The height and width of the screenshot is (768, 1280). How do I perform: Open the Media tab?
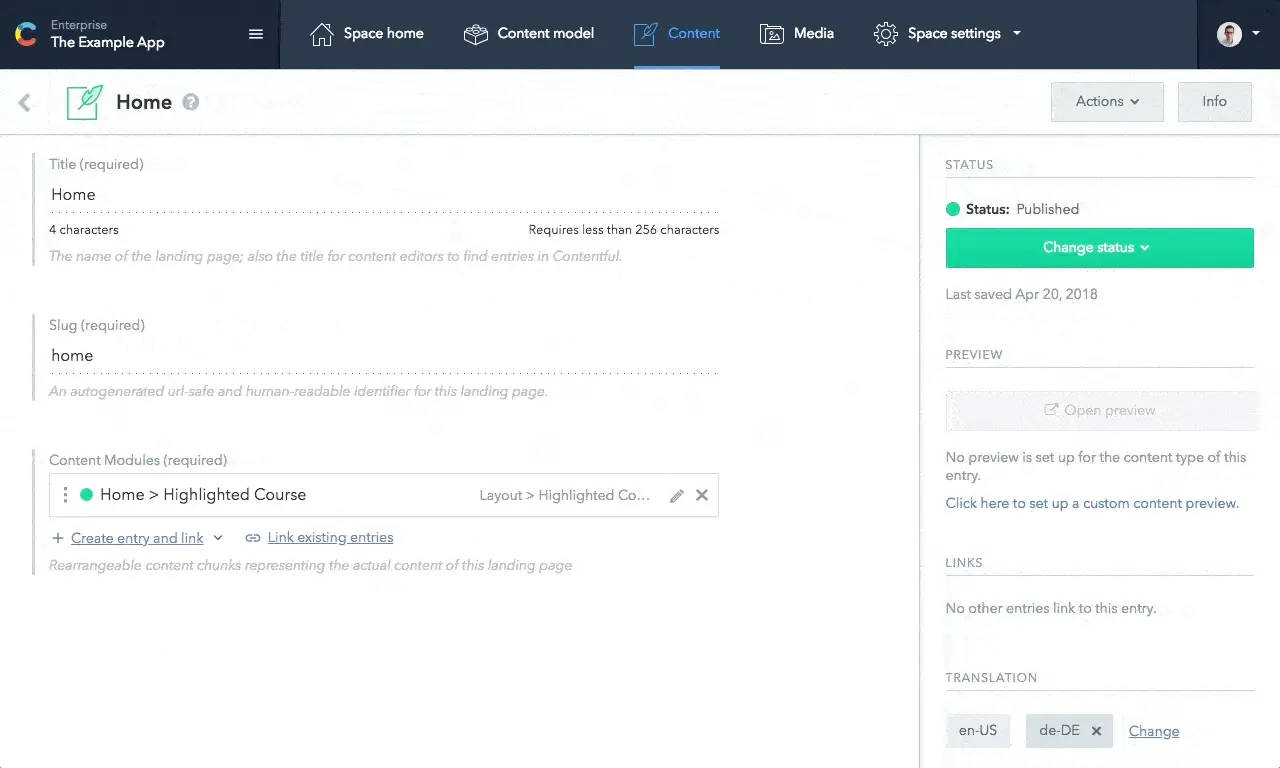(x=797, y=34)
